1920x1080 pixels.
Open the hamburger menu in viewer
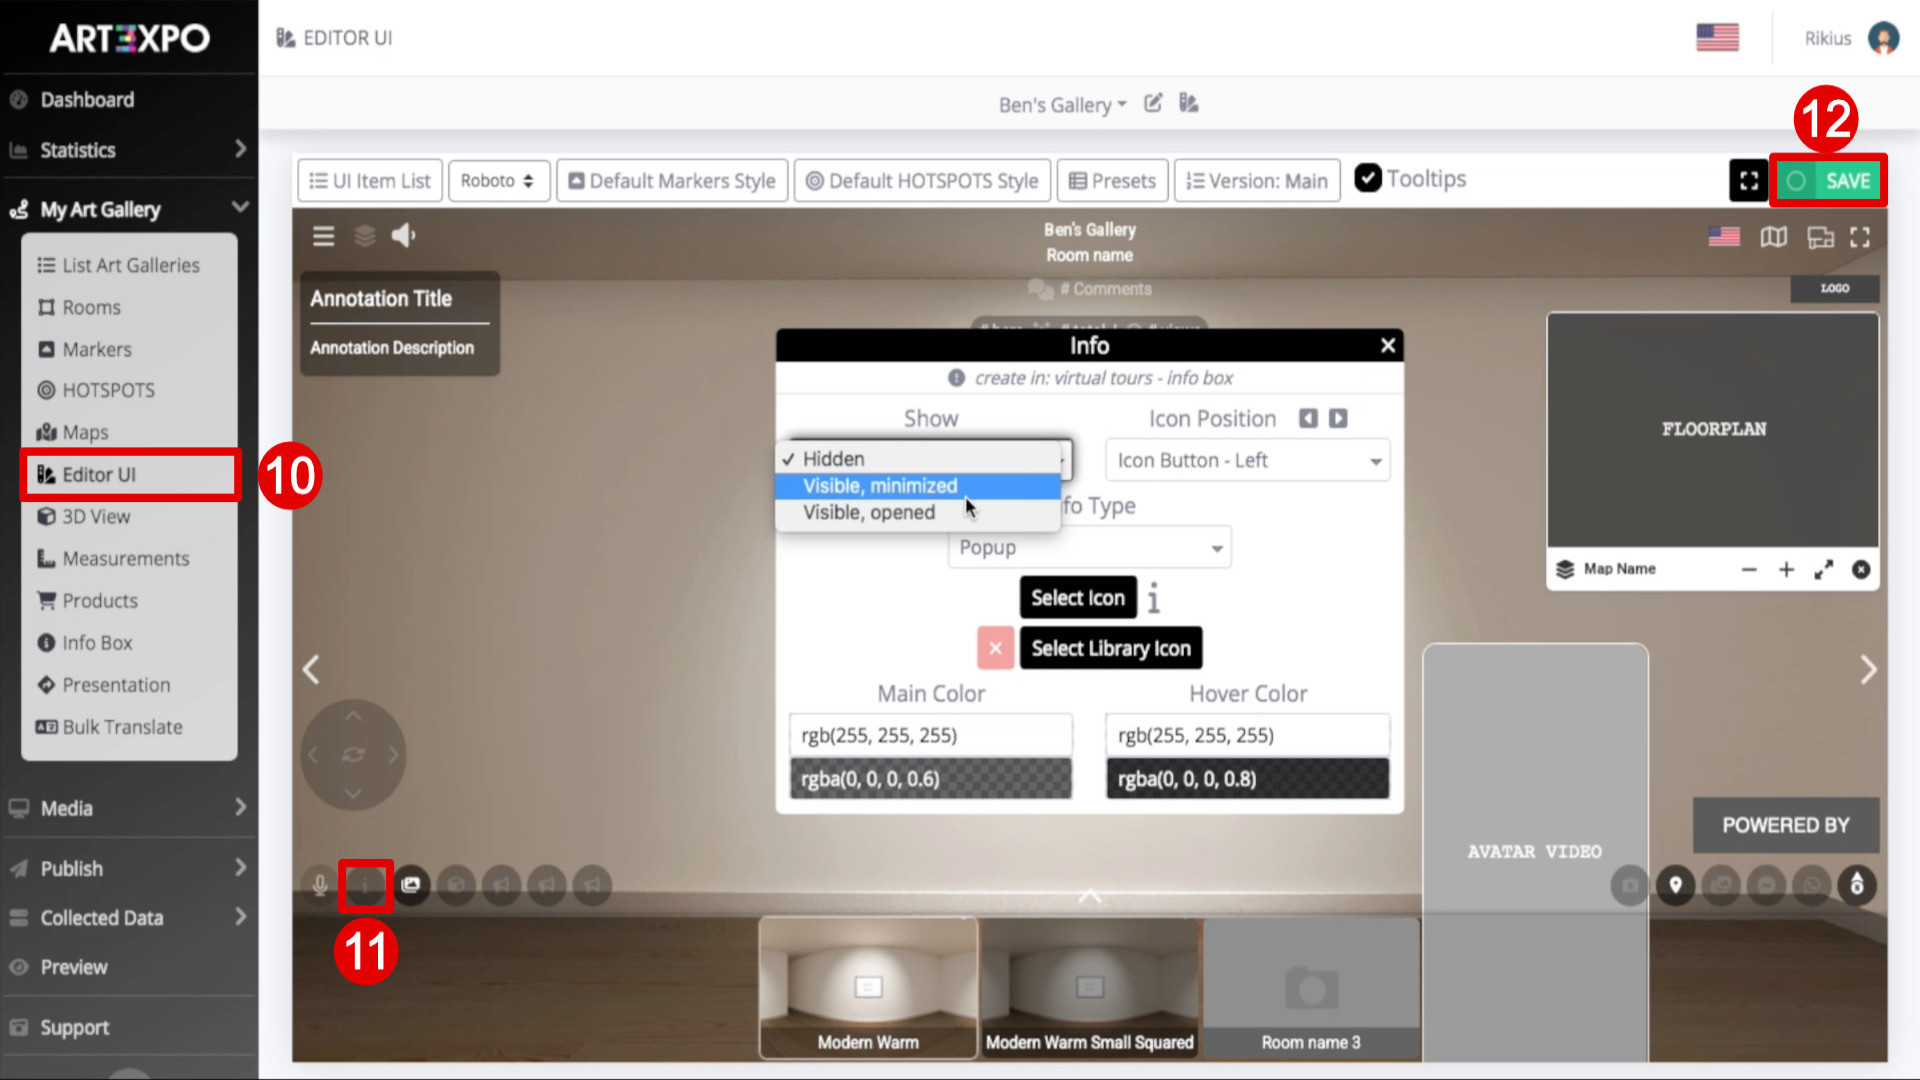point(323,236)
